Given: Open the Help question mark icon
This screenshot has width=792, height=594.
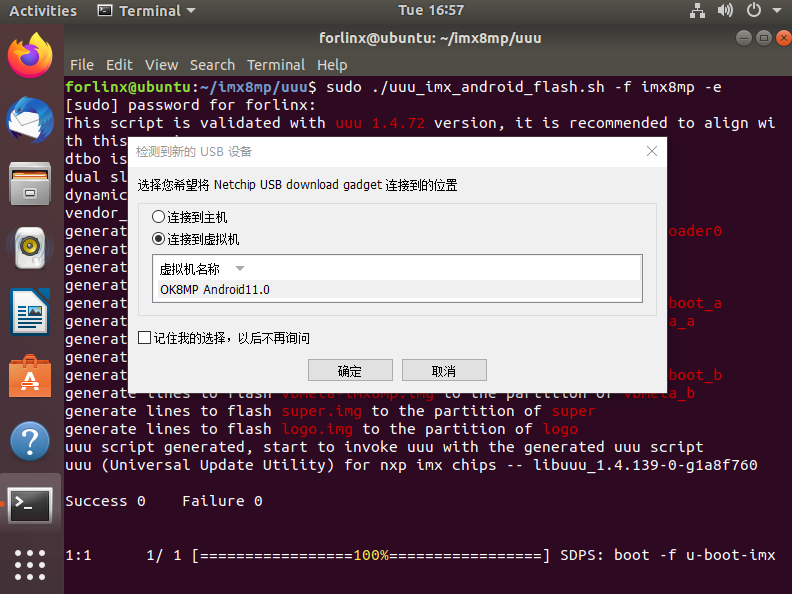Looking at the screenshot, I should click(30, 441).
